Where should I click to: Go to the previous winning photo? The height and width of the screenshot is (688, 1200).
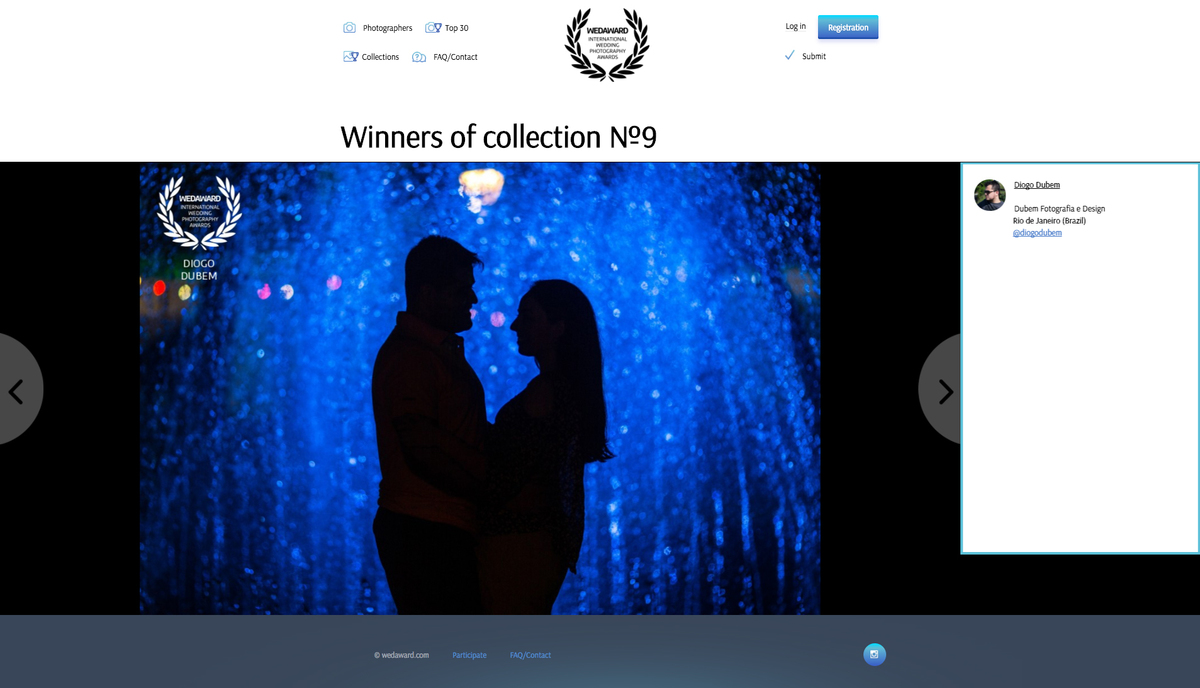point(17,391)
